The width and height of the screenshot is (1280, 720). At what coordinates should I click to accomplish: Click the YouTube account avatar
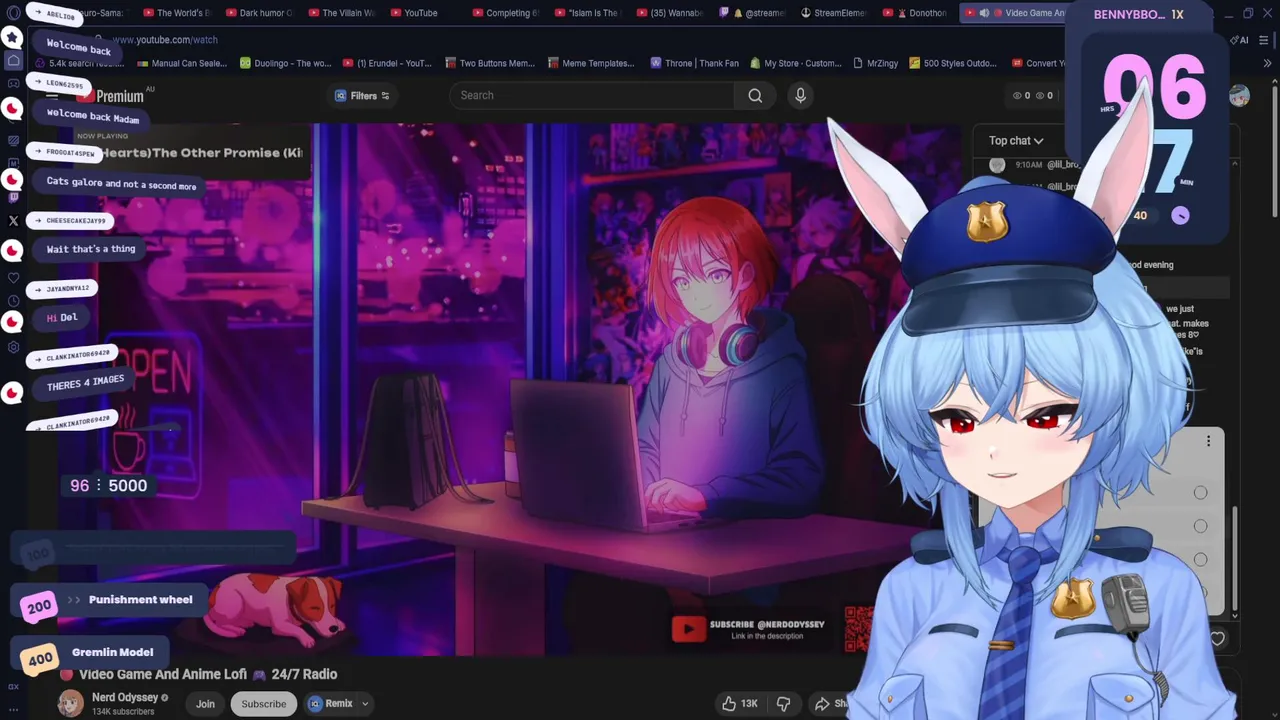coord(1239,96)
